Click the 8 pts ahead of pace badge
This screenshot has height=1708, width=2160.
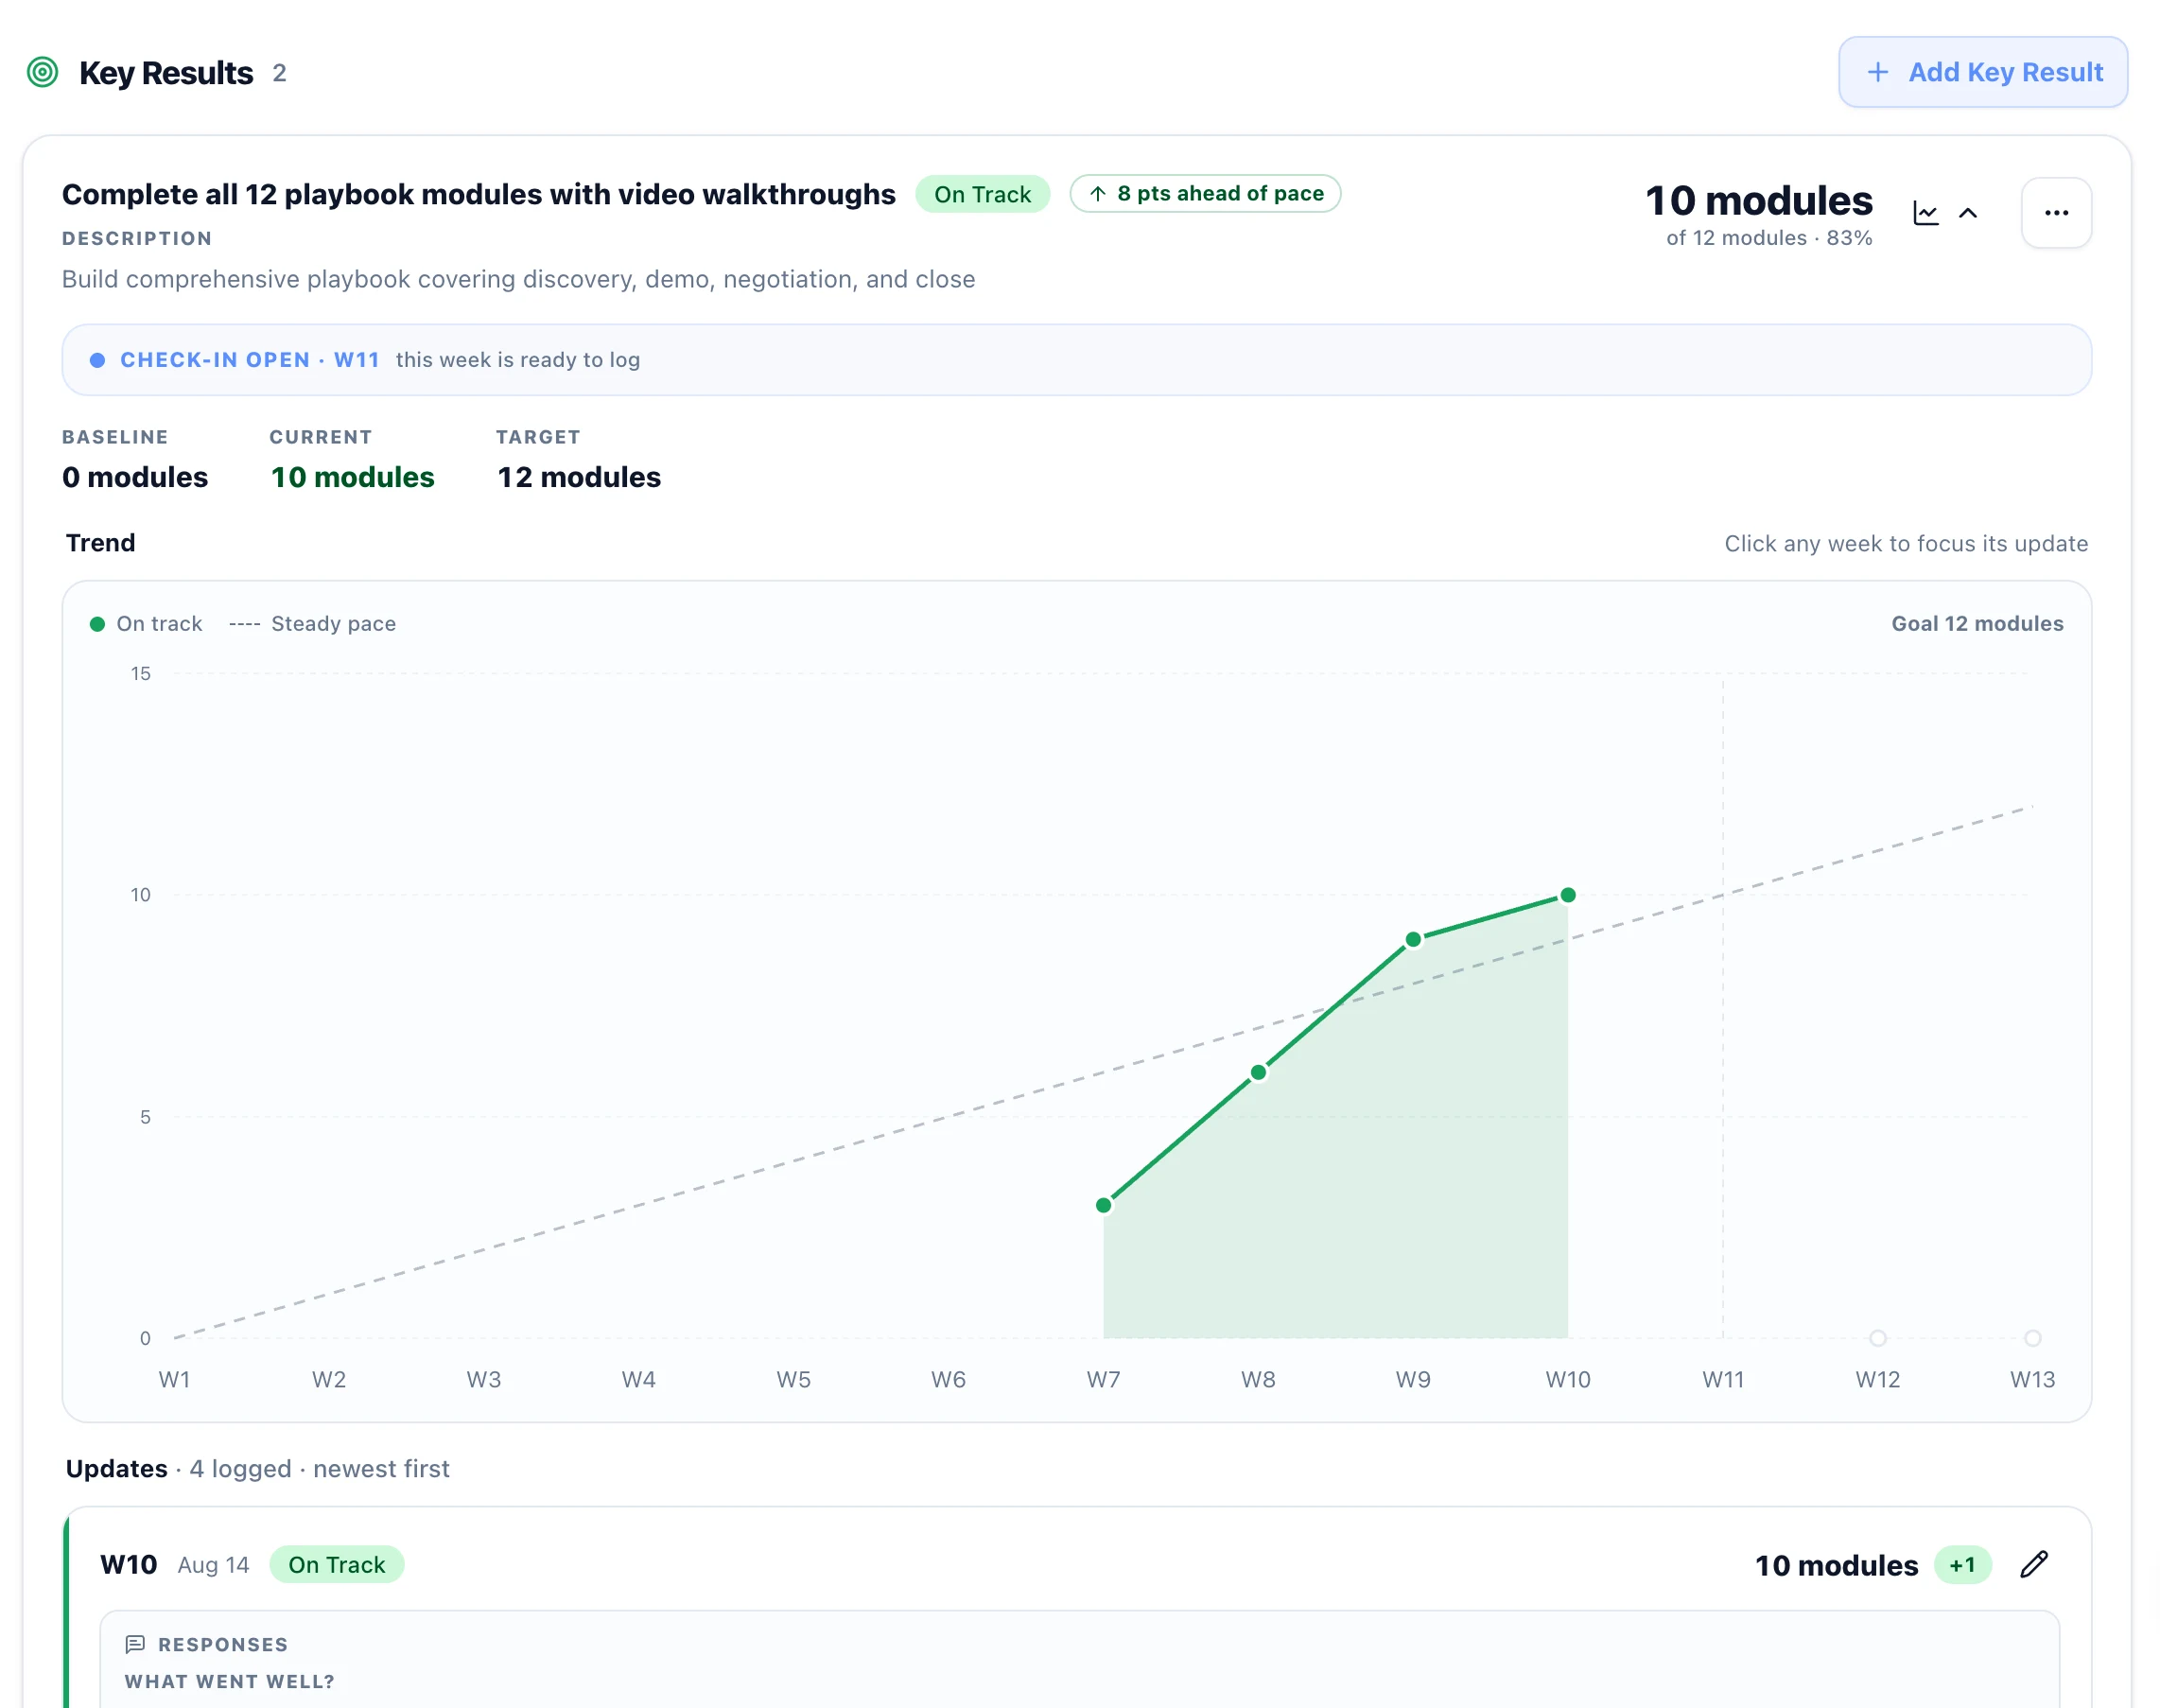(1204, 193)
